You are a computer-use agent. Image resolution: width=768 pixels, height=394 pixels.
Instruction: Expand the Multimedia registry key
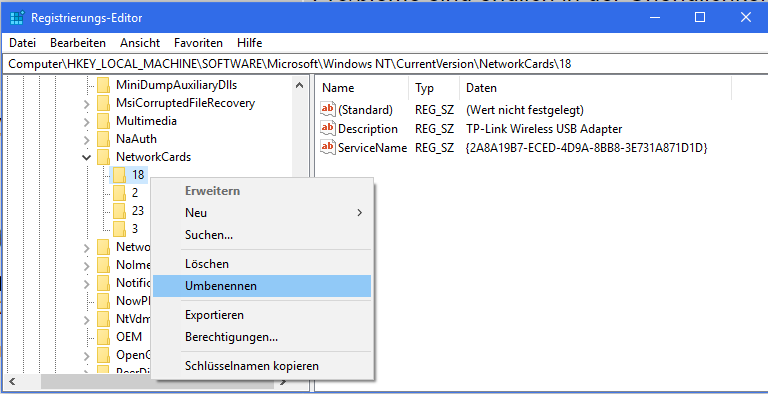pyautogui.click(x=87, y=122)
